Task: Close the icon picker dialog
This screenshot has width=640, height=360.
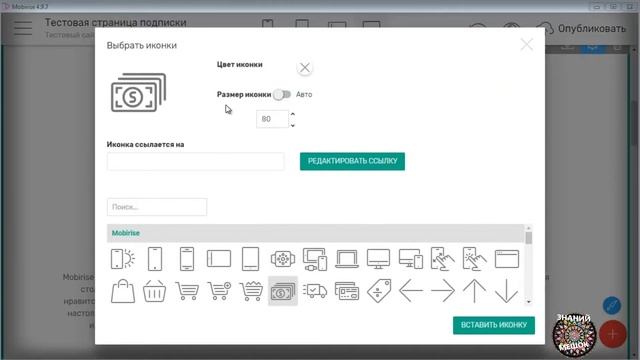Action: [527, 44]
